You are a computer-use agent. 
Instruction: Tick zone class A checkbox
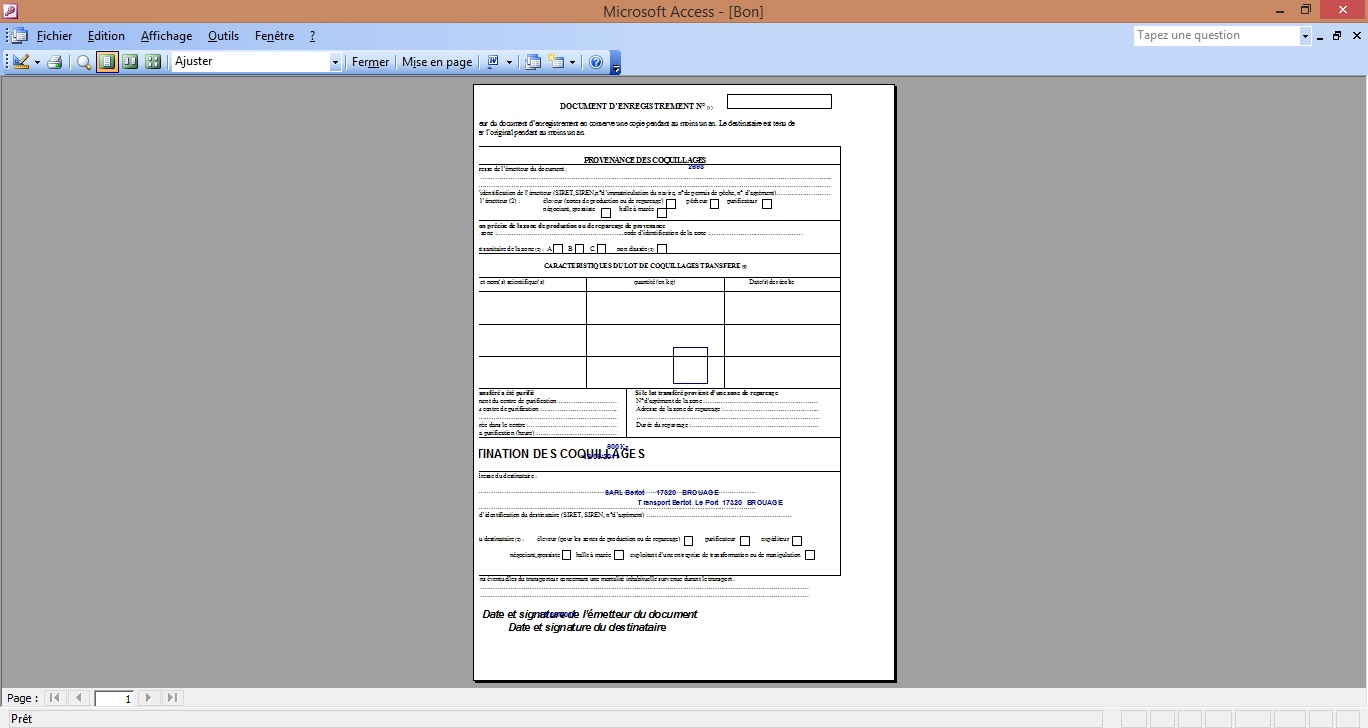click(x=558, y=249)
